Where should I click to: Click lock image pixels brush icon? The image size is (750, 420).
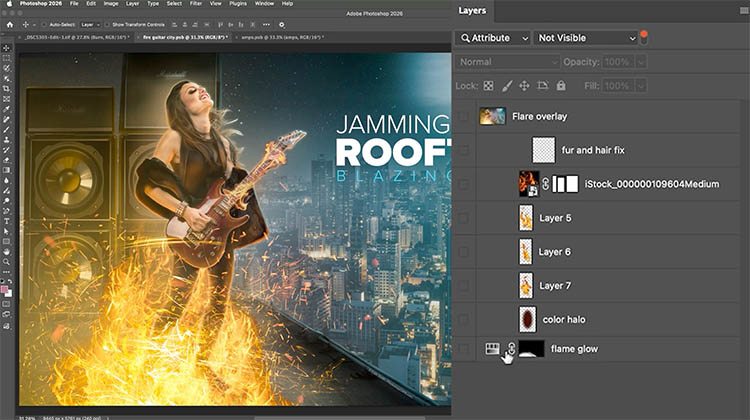(x=507, y=87)
